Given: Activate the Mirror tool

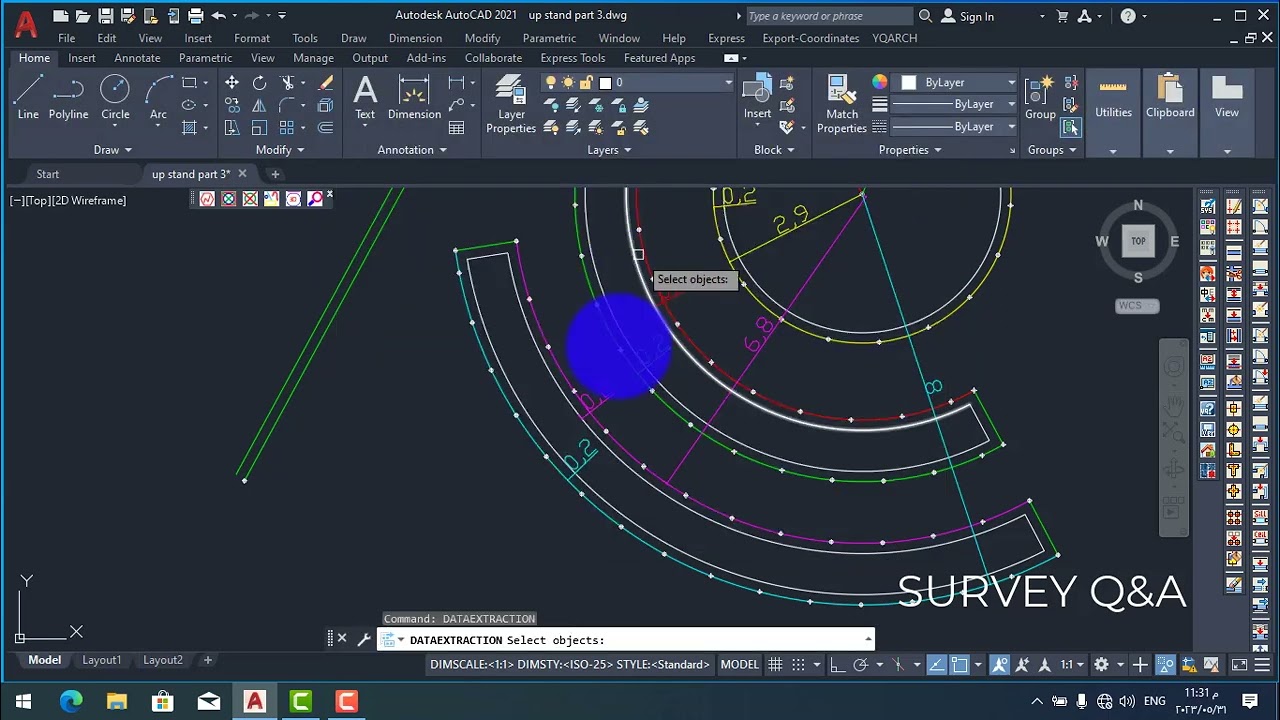Looking at the screenshot, I should 259,105.
